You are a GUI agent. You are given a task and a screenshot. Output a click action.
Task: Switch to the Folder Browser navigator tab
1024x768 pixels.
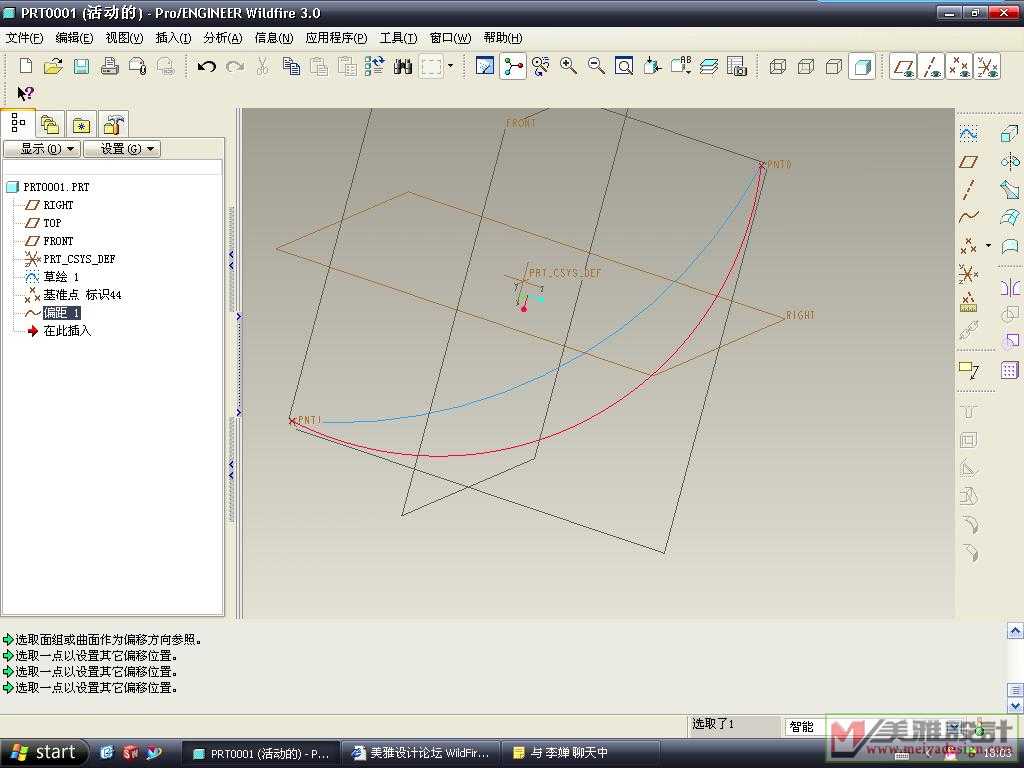click(50, 124)
